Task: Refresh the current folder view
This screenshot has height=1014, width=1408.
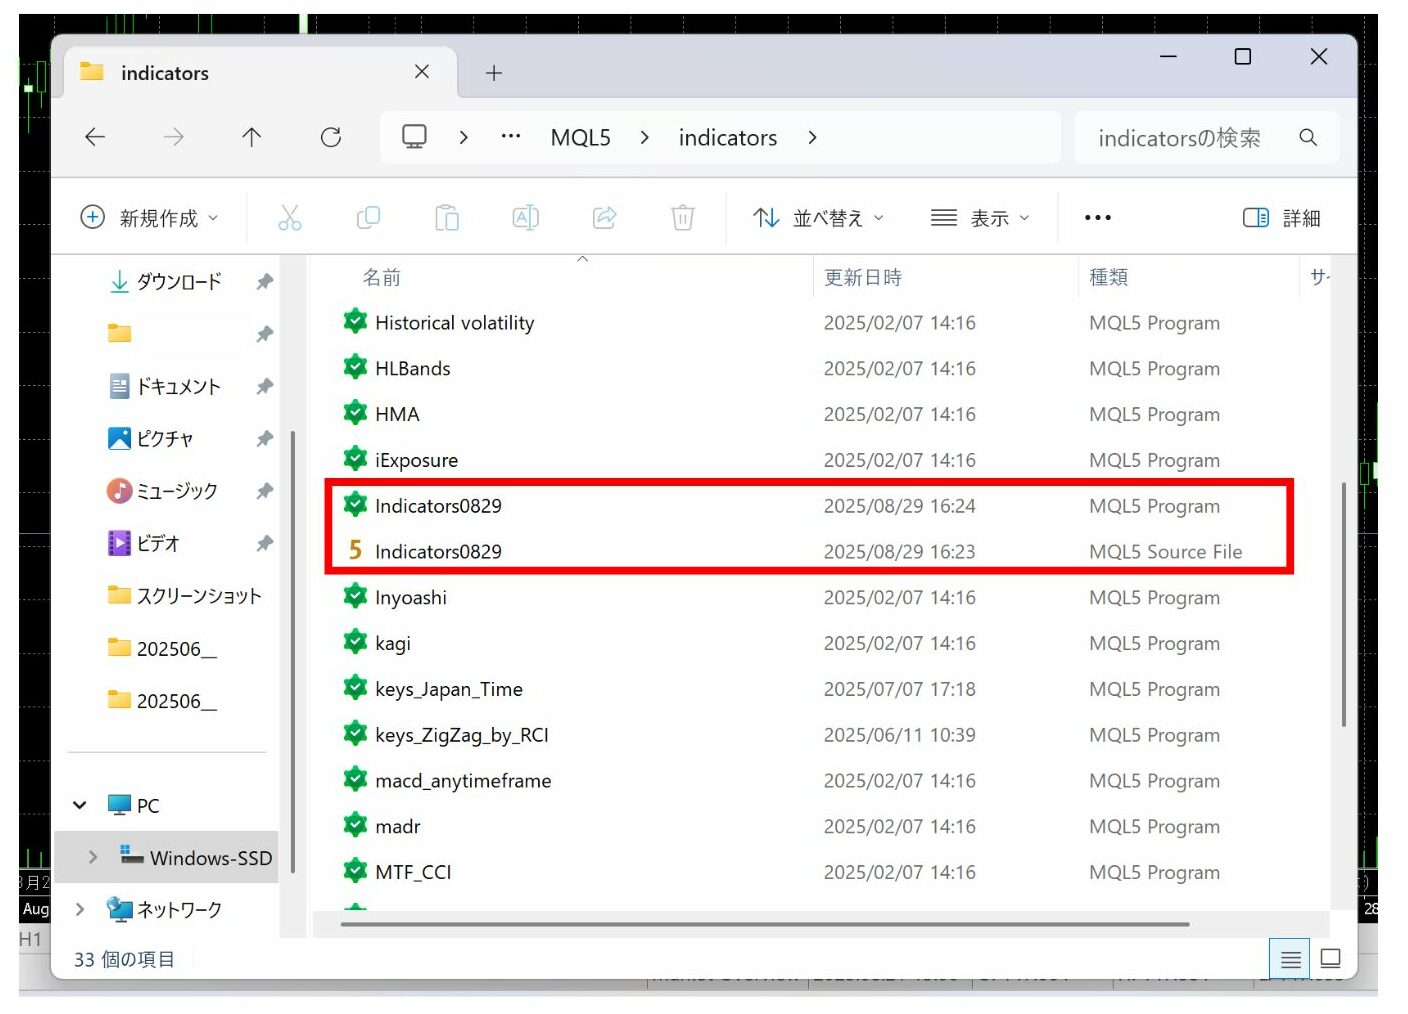Action: pyautogui.click(x=331, y=137)
